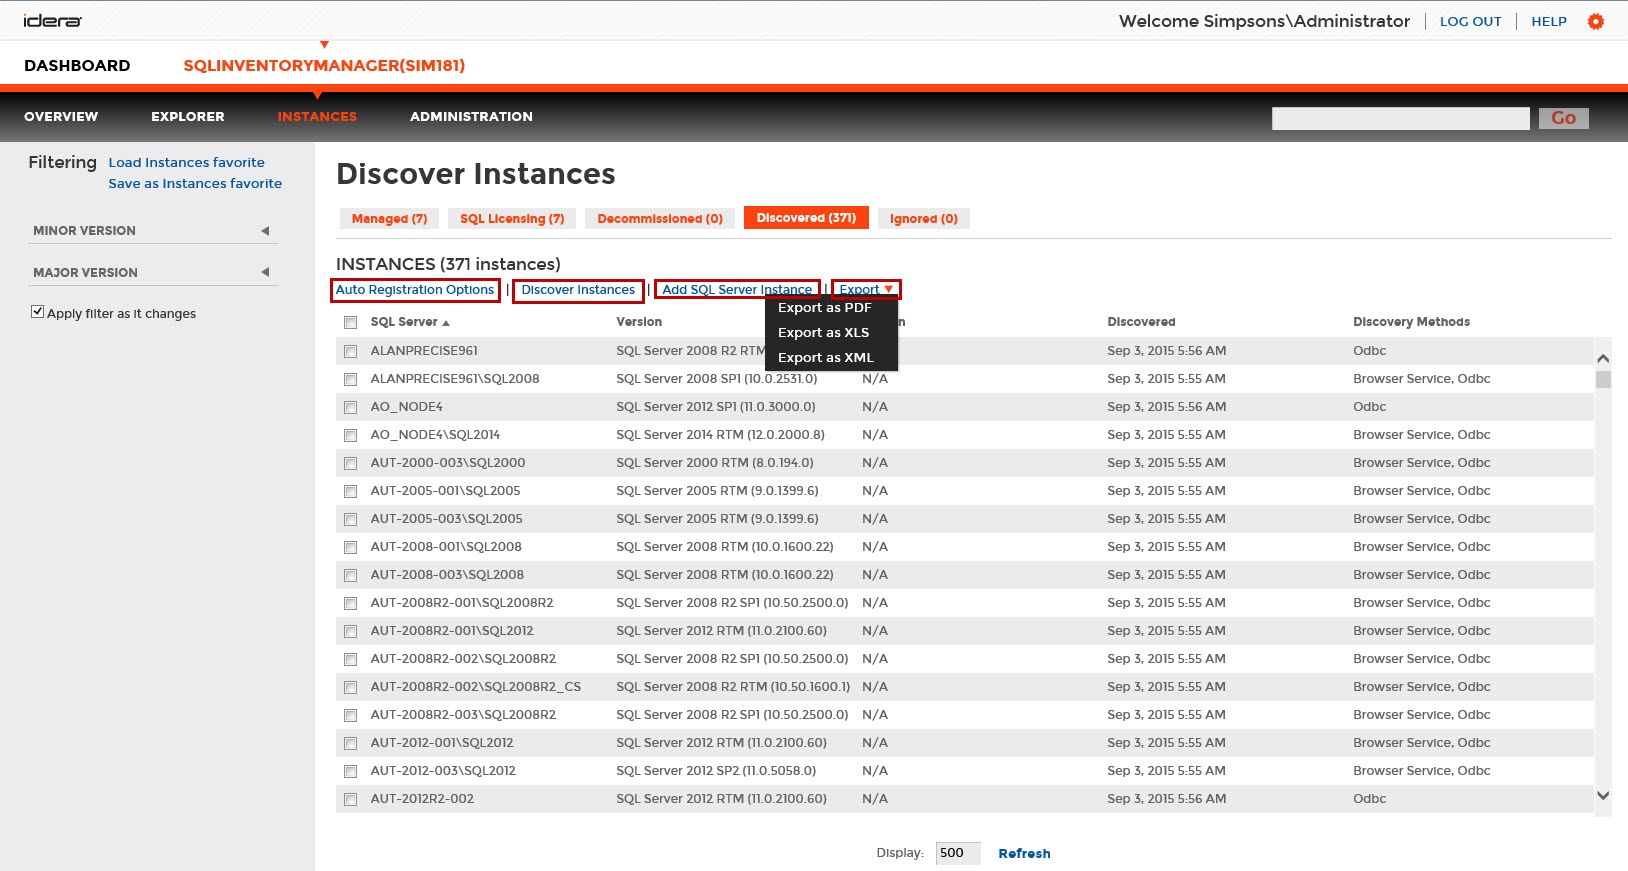The height and width of the screenshot is (871, 1628).
Task: Click version SQL Server 2000 RTM (8.0.194.0)
Action: 715,463
